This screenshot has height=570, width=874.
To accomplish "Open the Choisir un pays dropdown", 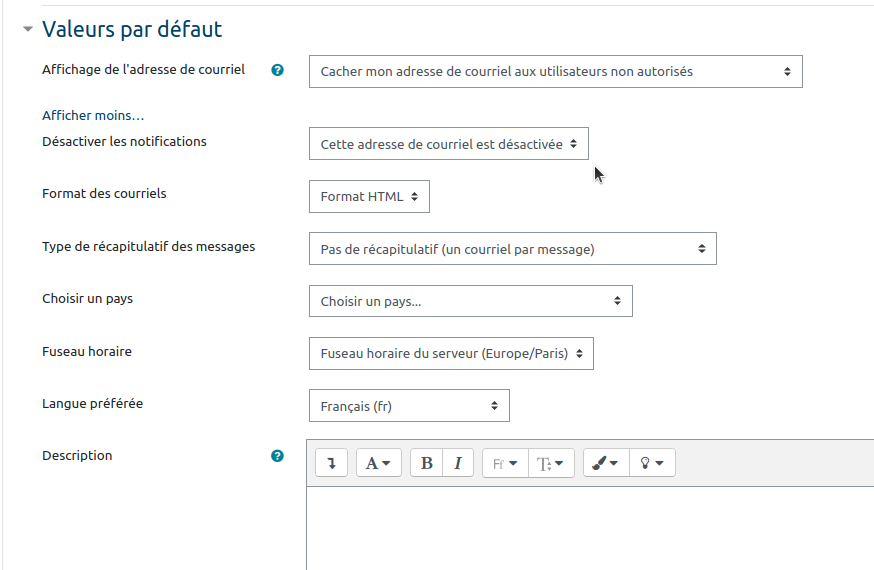I will pyautogui.click(x=470, y=301).
